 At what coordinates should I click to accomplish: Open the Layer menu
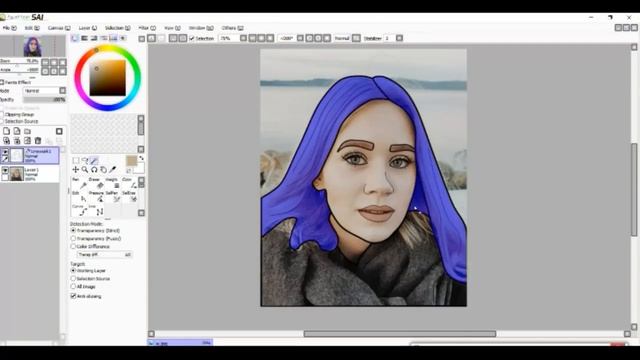click(87, 28)
